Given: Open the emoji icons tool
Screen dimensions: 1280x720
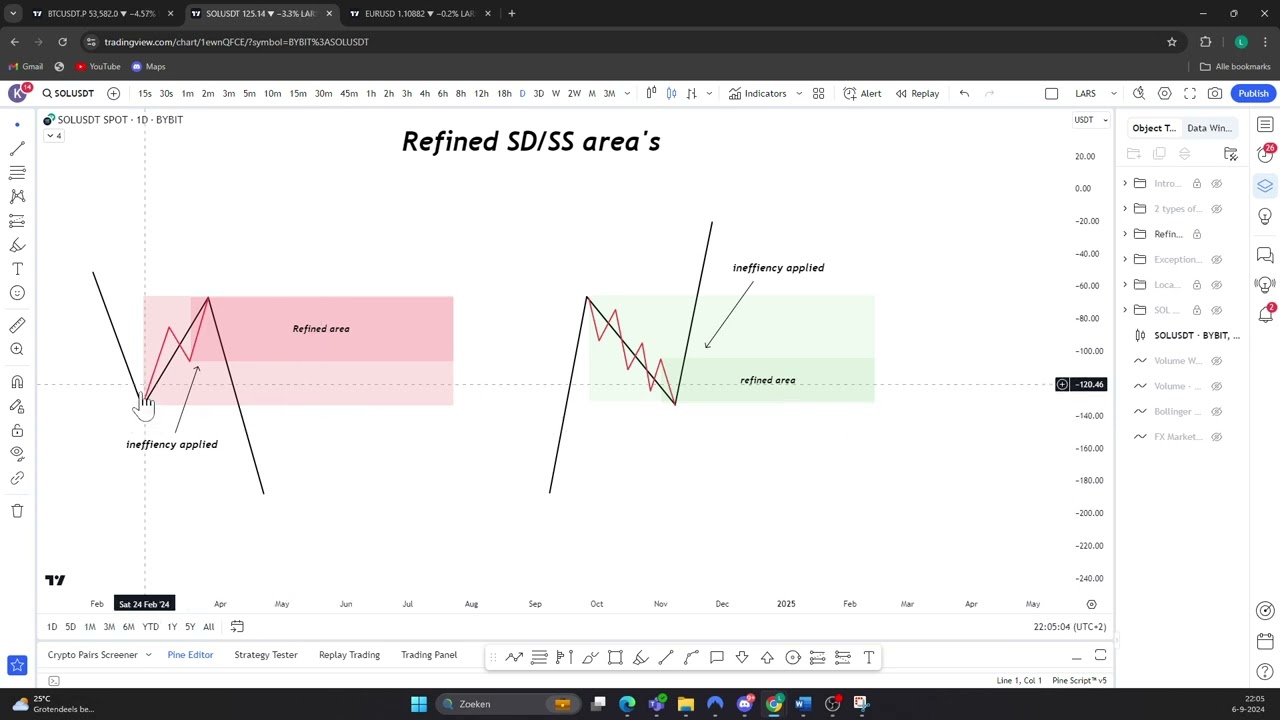Looking at the screenshot, I should (17, 293).
